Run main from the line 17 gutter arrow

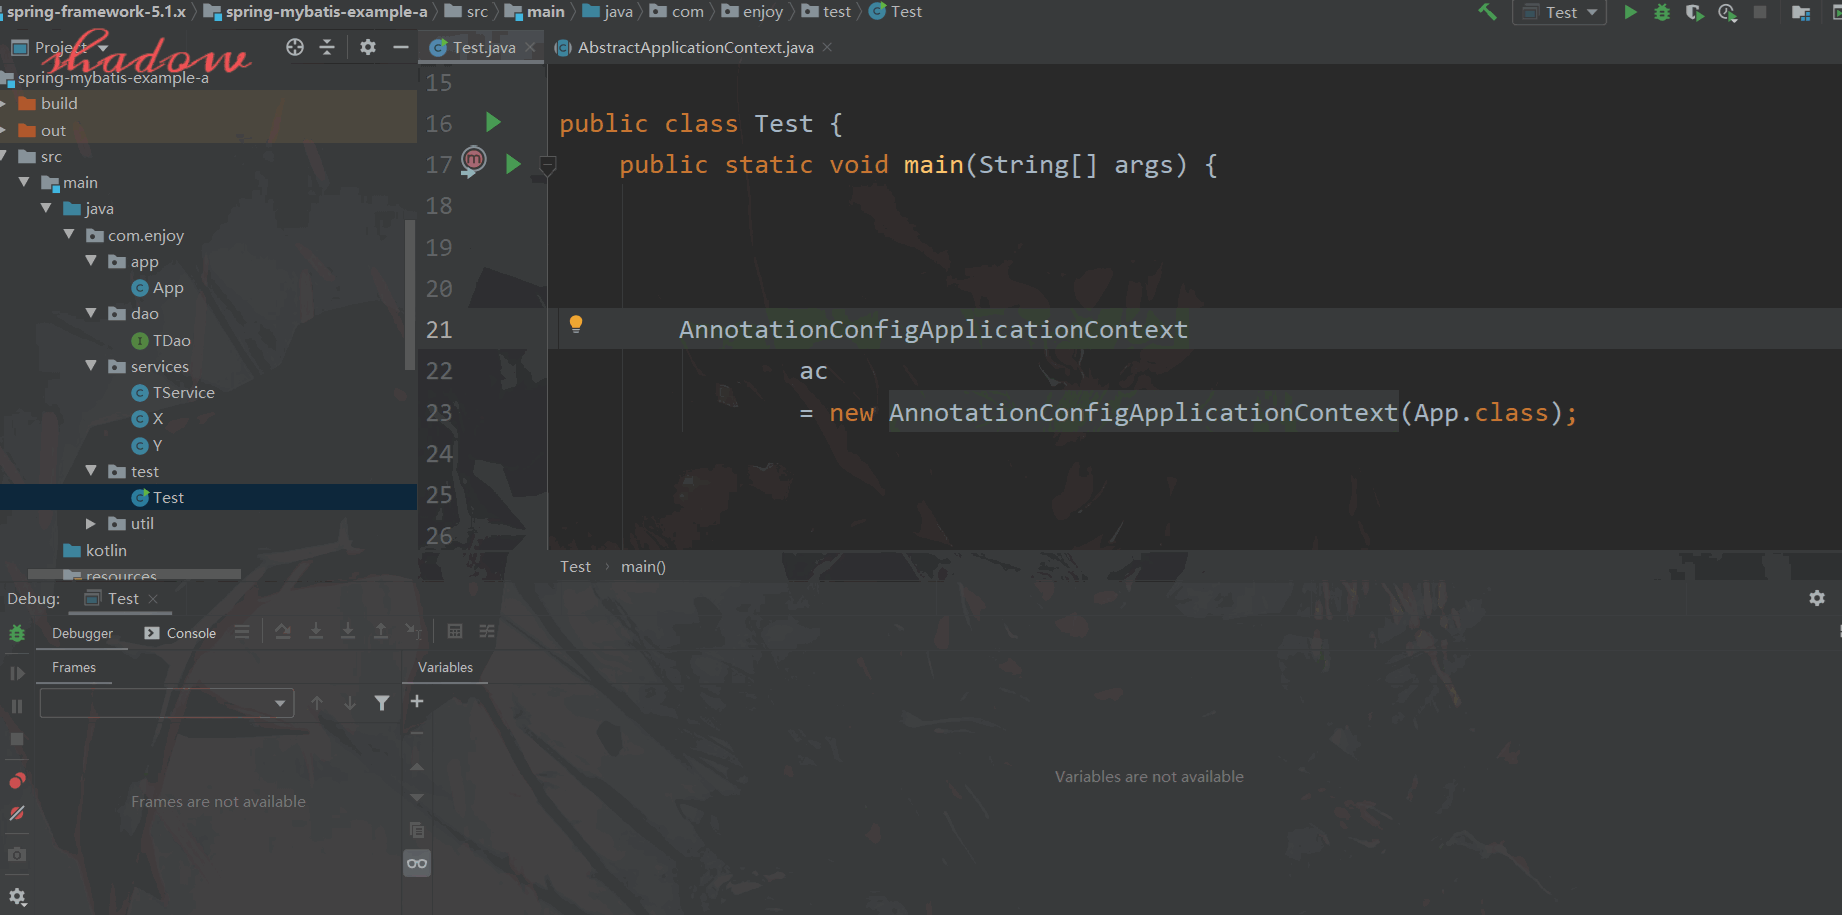[513, 163]
